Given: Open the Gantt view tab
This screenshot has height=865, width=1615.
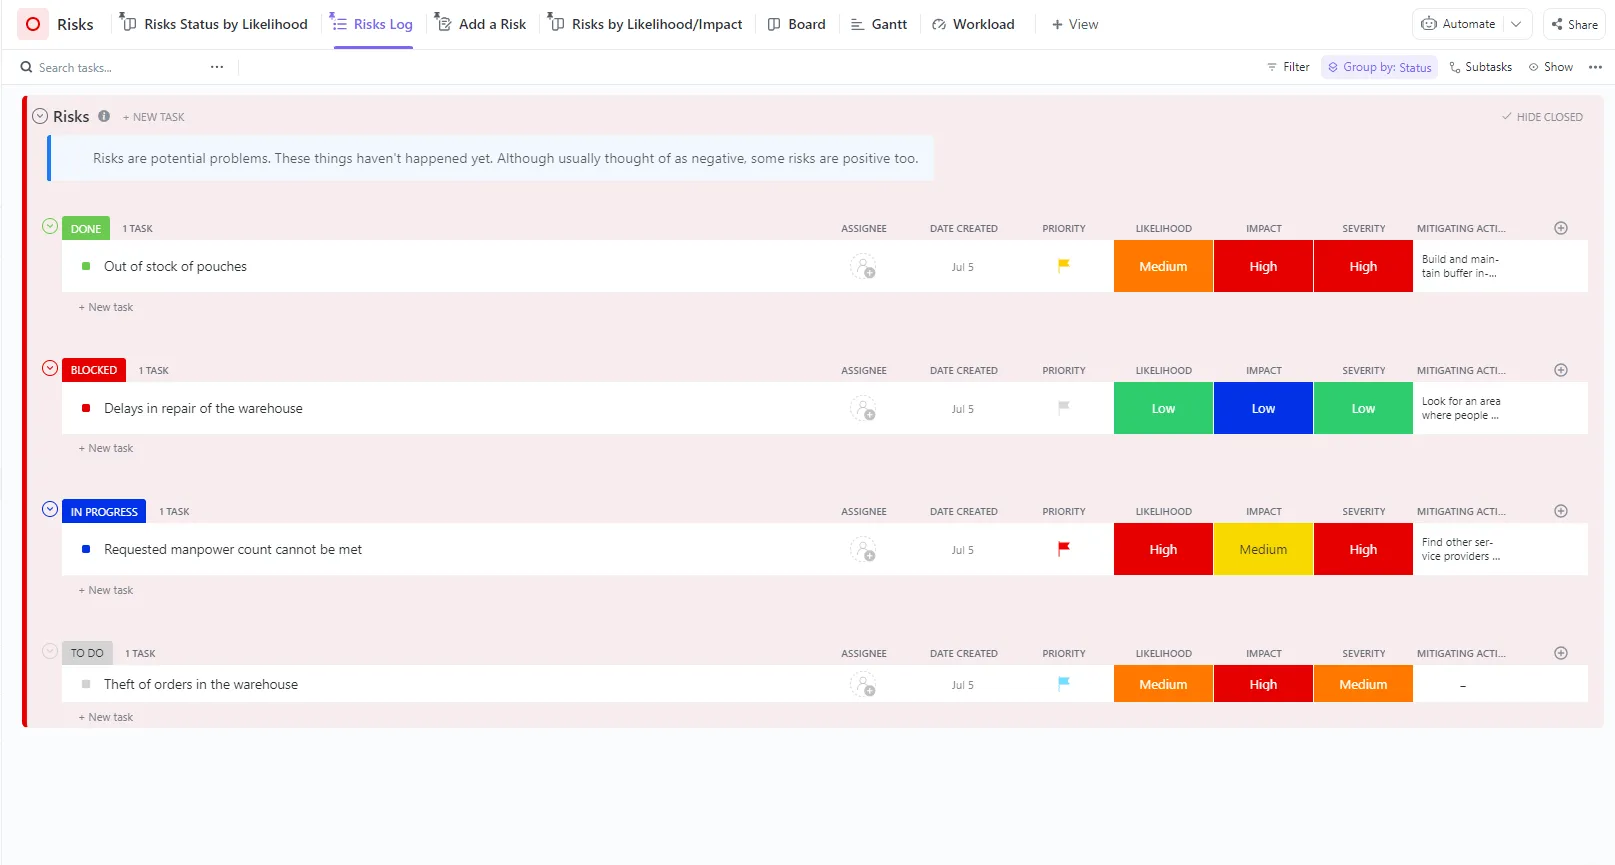Looking at the screenshot, I should pos(879,24).
